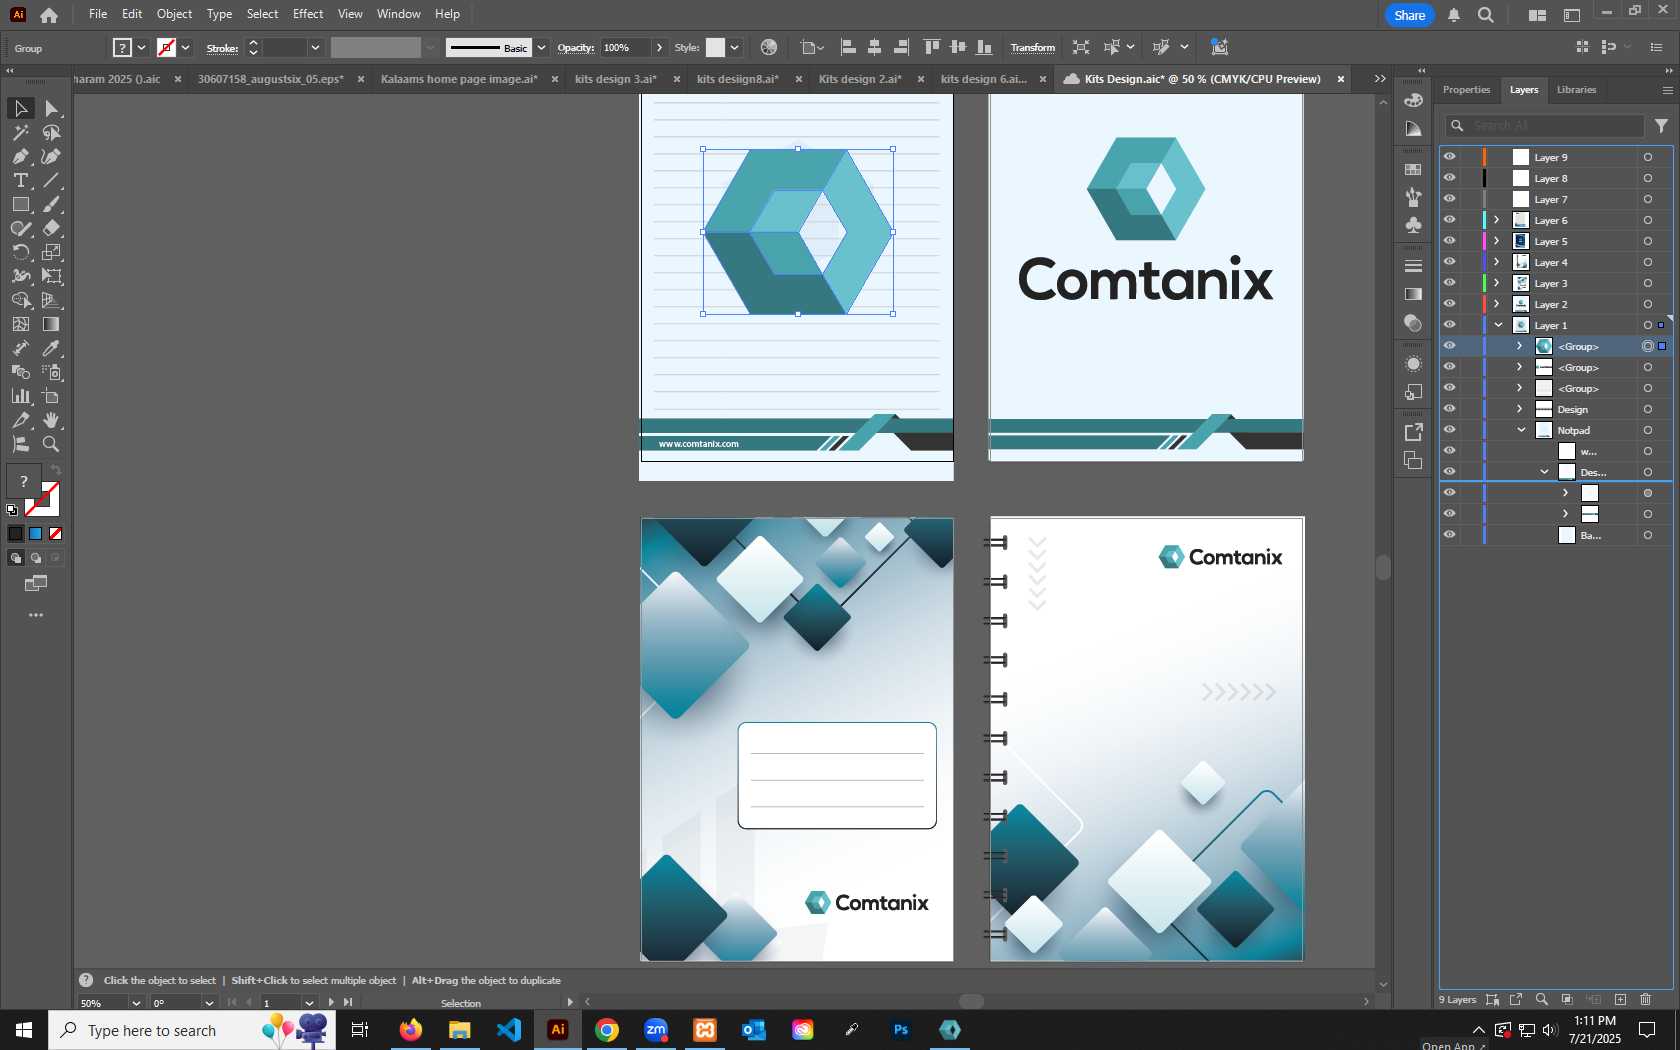Select the Direct Selection tool
Screen dimensions: 1680x1050
[x=51, y=108]
